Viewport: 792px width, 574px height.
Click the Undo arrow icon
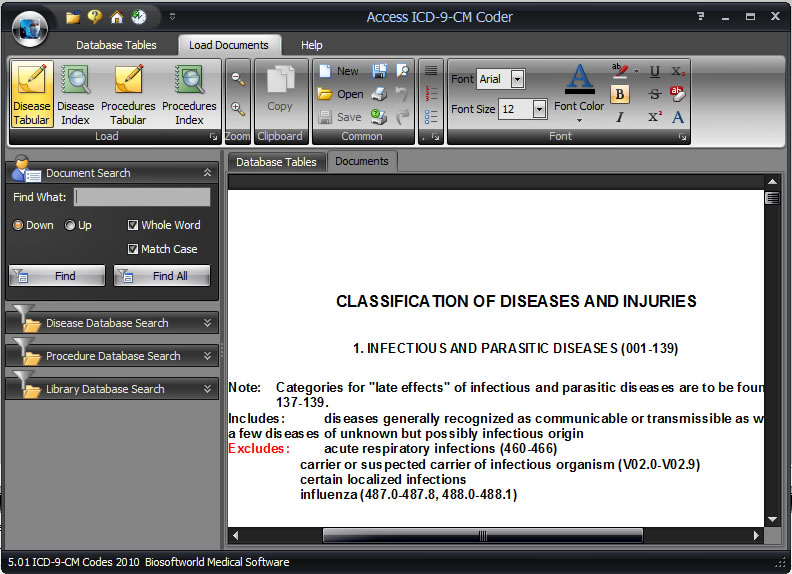click(x=402, y=94)
